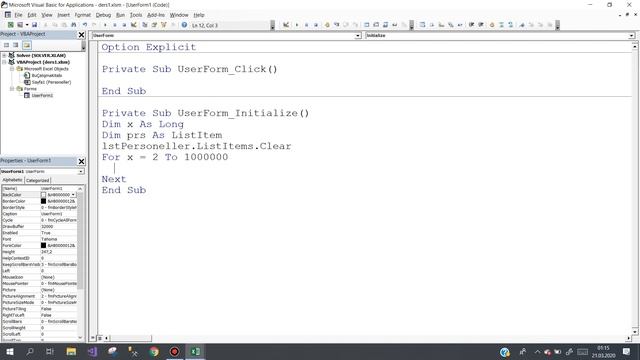This screenshot has height=360, width=640.
Task: Toggle breakpoint with the hand icon on the Debug toolbar
Action: click(327, 25)
